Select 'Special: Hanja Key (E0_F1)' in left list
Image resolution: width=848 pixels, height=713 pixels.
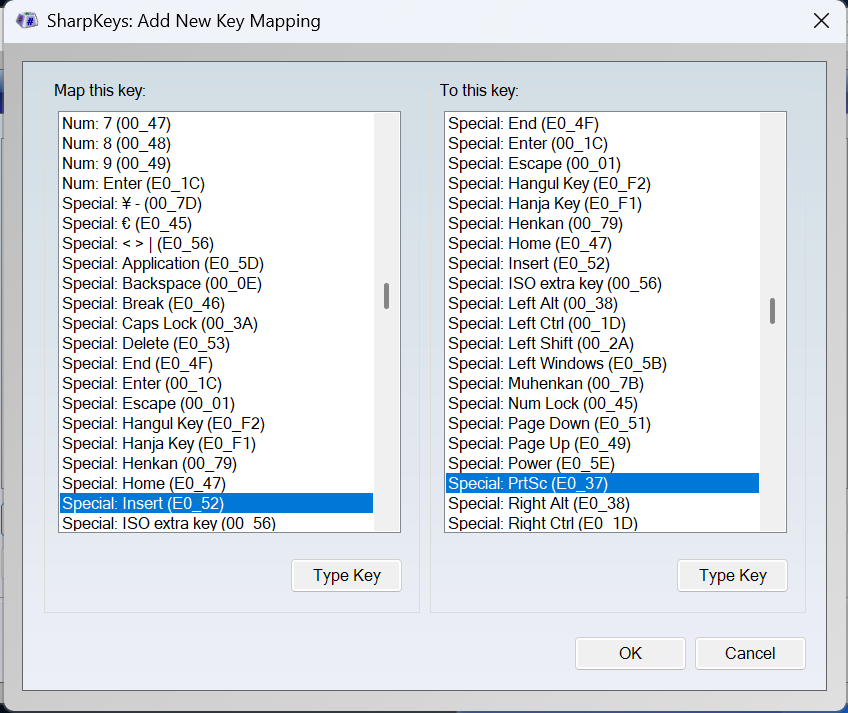[x=216, y=444]
